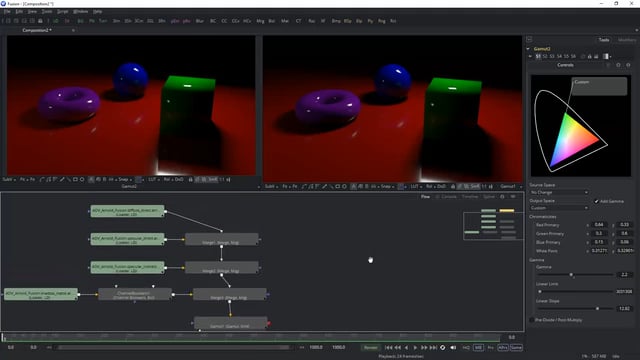Click the Gamma slider handle
Viewport: 640px width, 360px height.
click(571, 275)
